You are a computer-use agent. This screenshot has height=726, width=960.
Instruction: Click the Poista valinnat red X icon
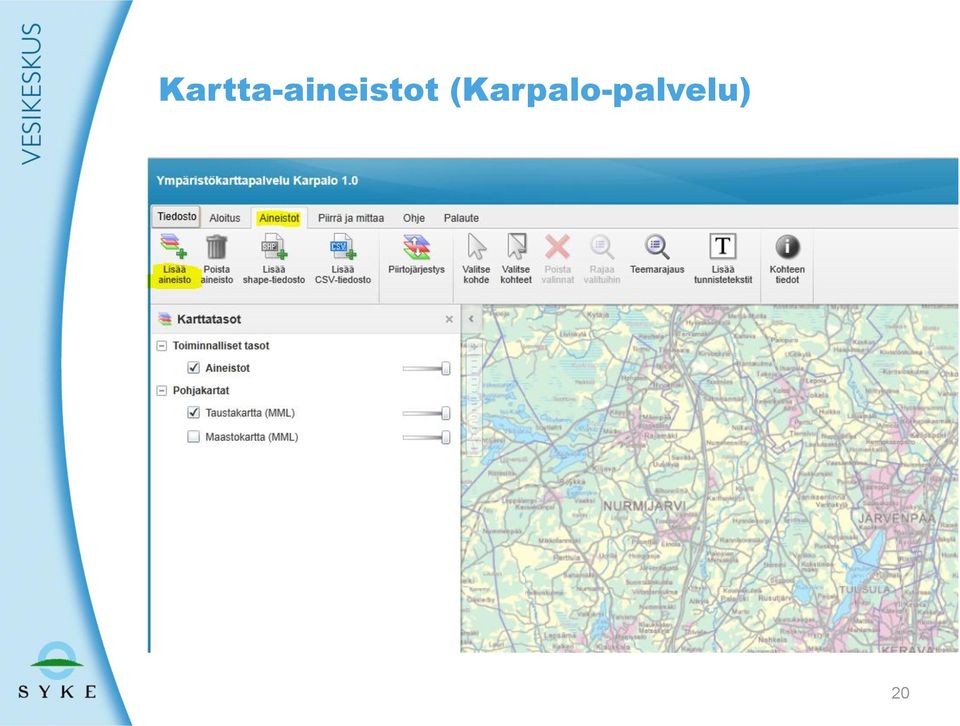pyautogui.click(x=558, y=247)
